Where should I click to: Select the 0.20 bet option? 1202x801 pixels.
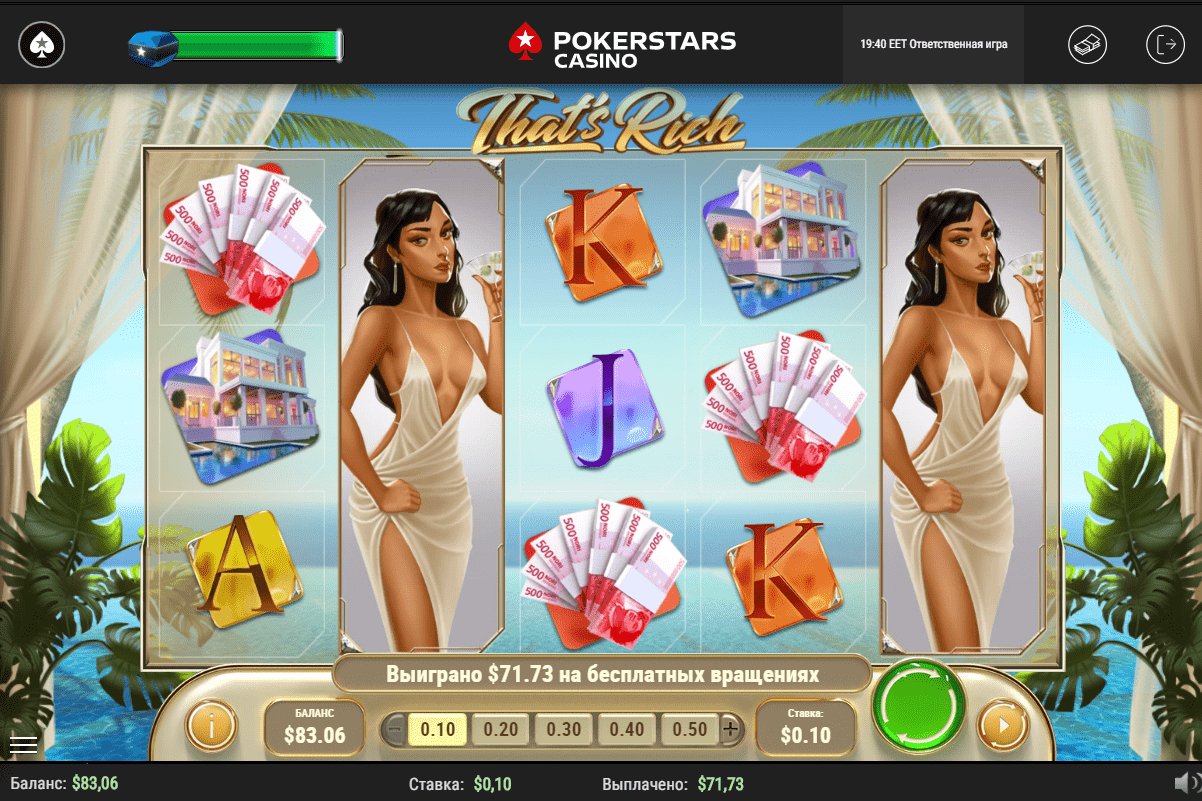tap(501, 729)
